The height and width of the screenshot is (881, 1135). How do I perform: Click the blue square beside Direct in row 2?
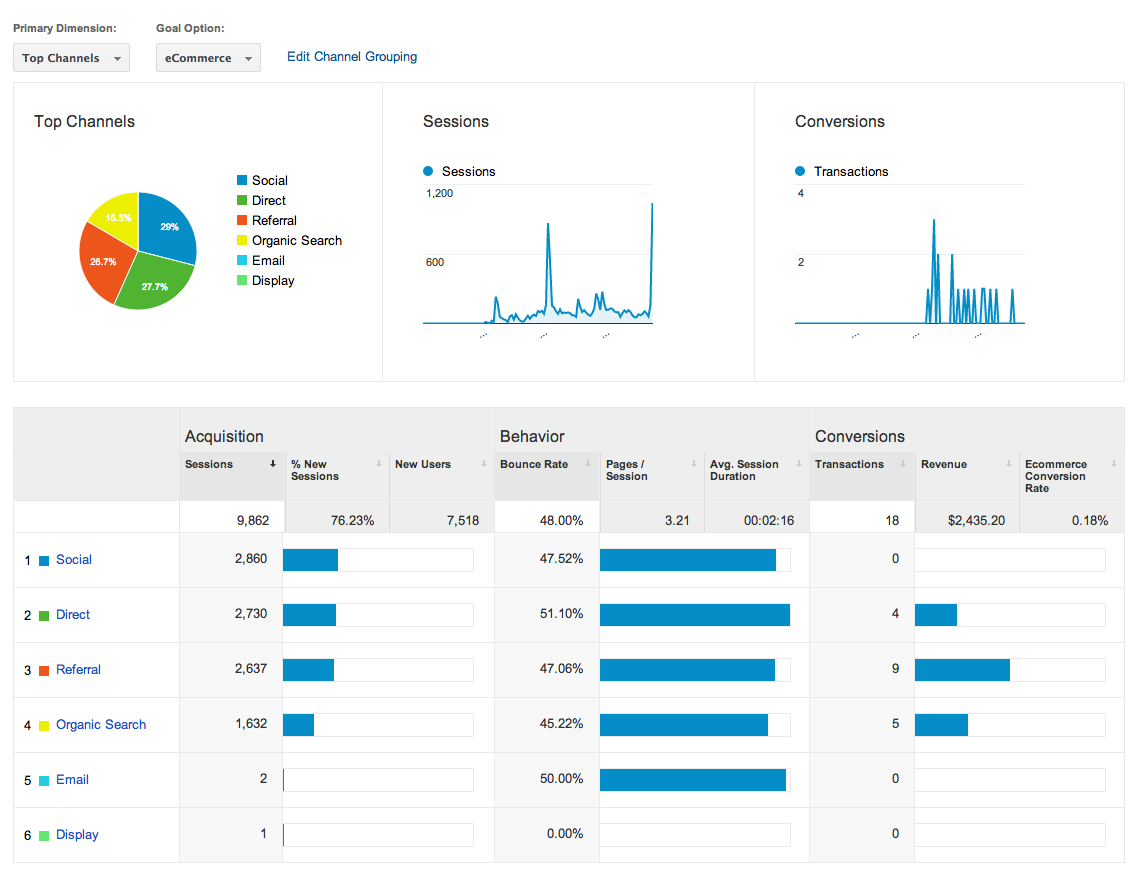(43, 614)
